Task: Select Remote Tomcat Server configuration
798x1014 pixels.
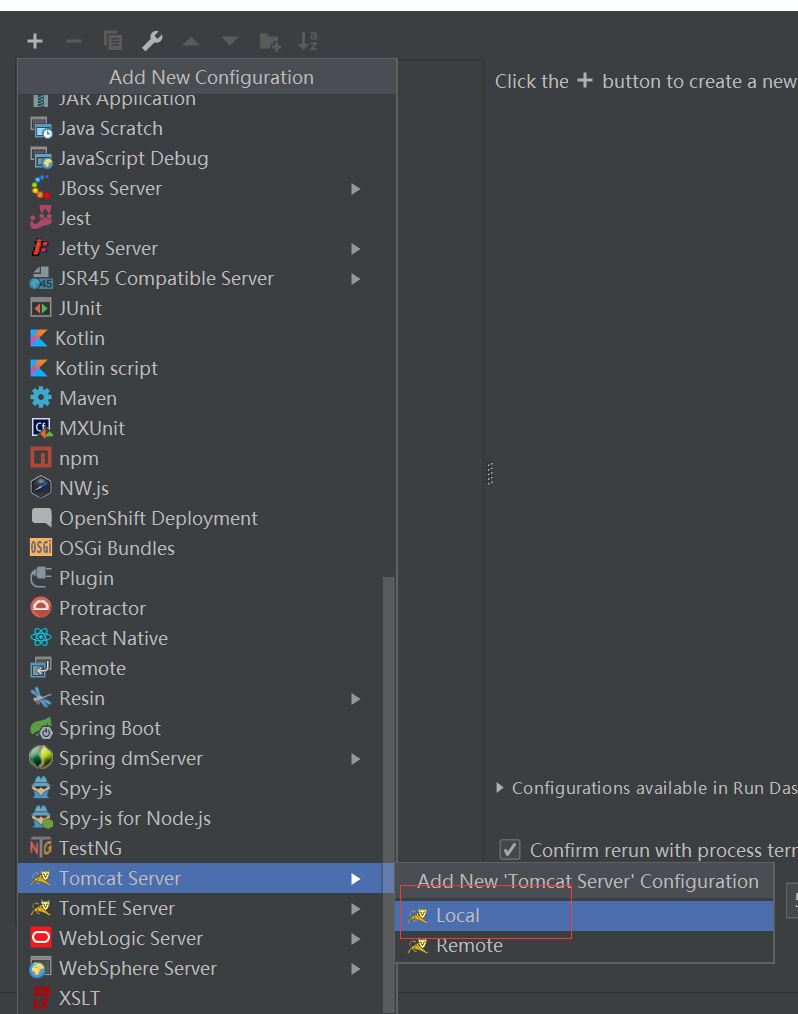Action: click(584, 945)
